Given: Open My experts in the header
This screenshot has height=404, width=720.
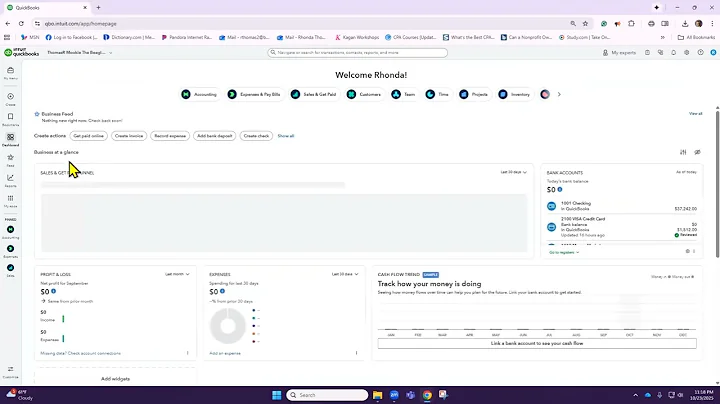Looking at the screenshot, I should click(x=619, y=53).
